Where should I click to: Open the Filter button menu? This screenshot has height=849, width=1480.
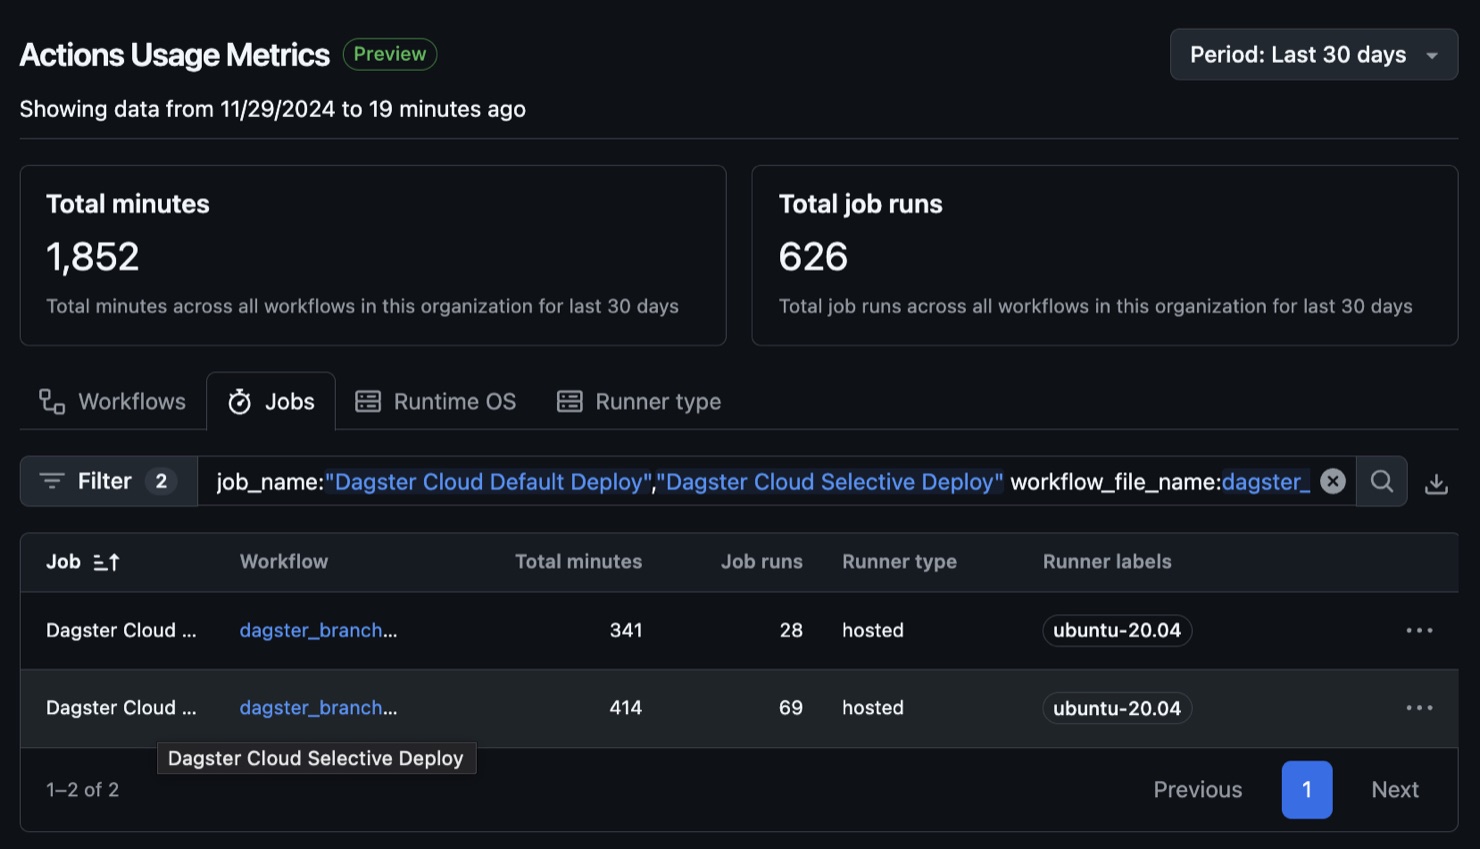[109, 481]
